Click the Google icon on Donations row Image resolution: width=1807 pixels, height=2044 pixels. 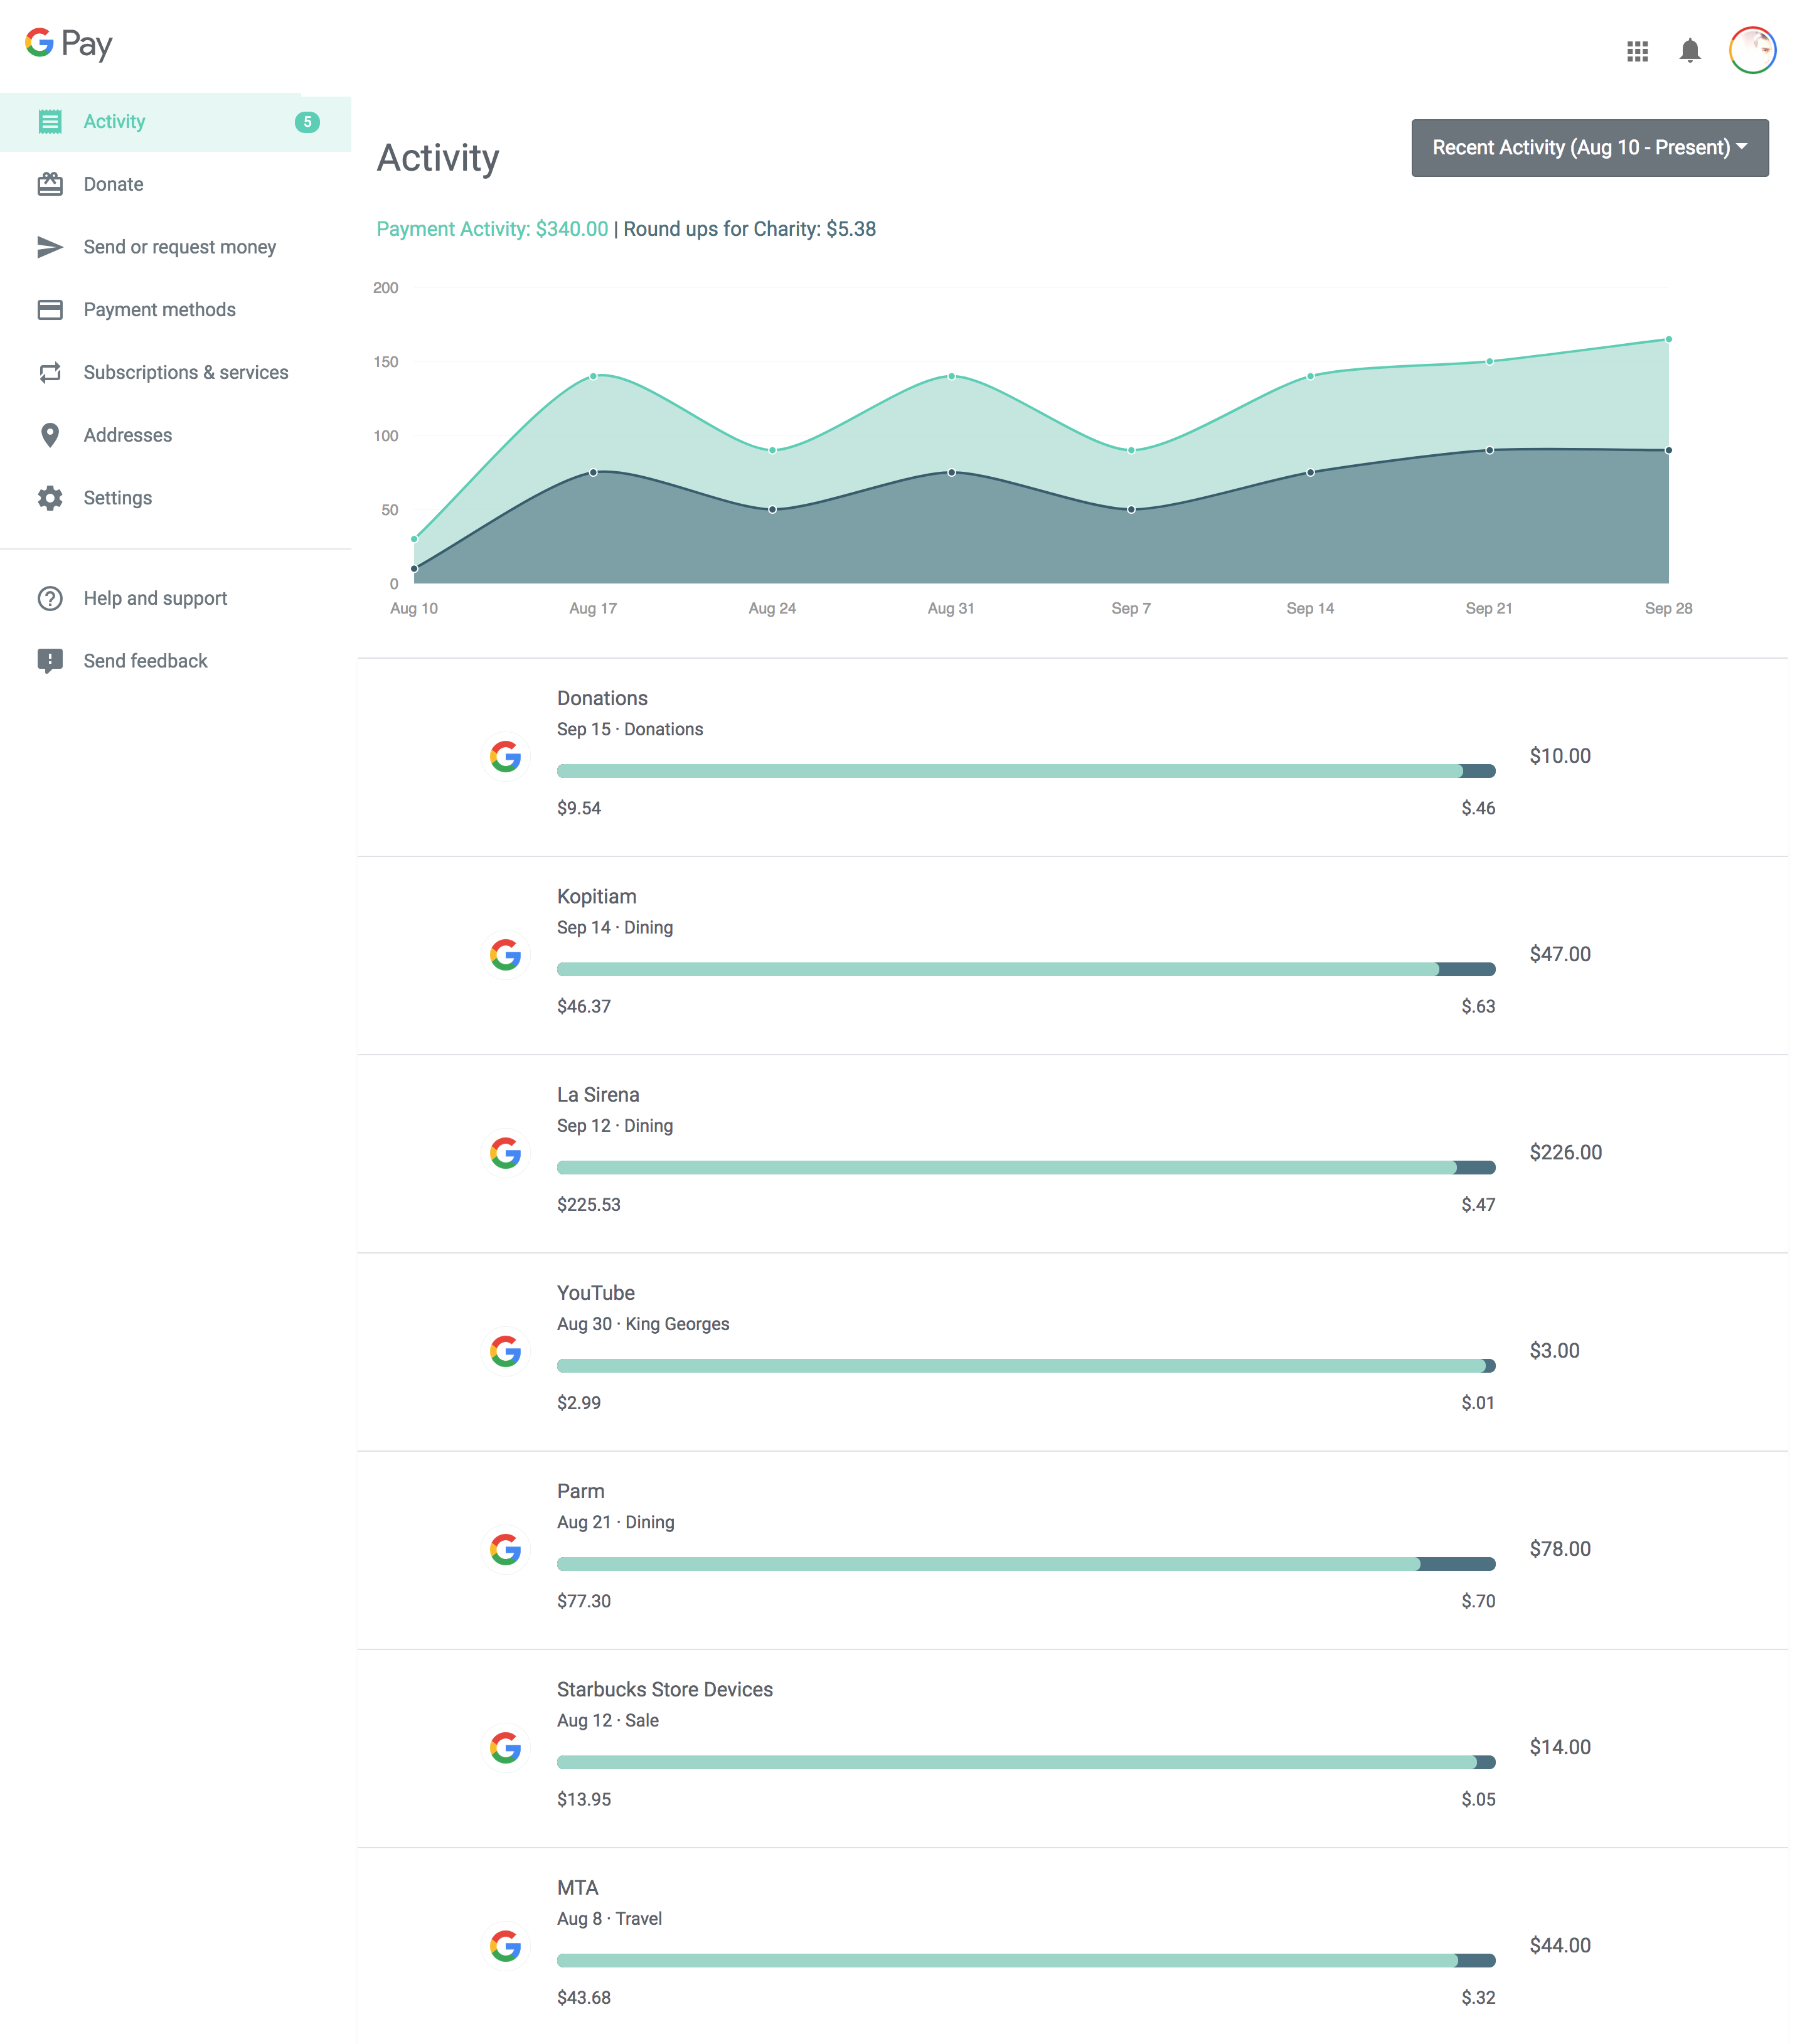click(506, 756)
